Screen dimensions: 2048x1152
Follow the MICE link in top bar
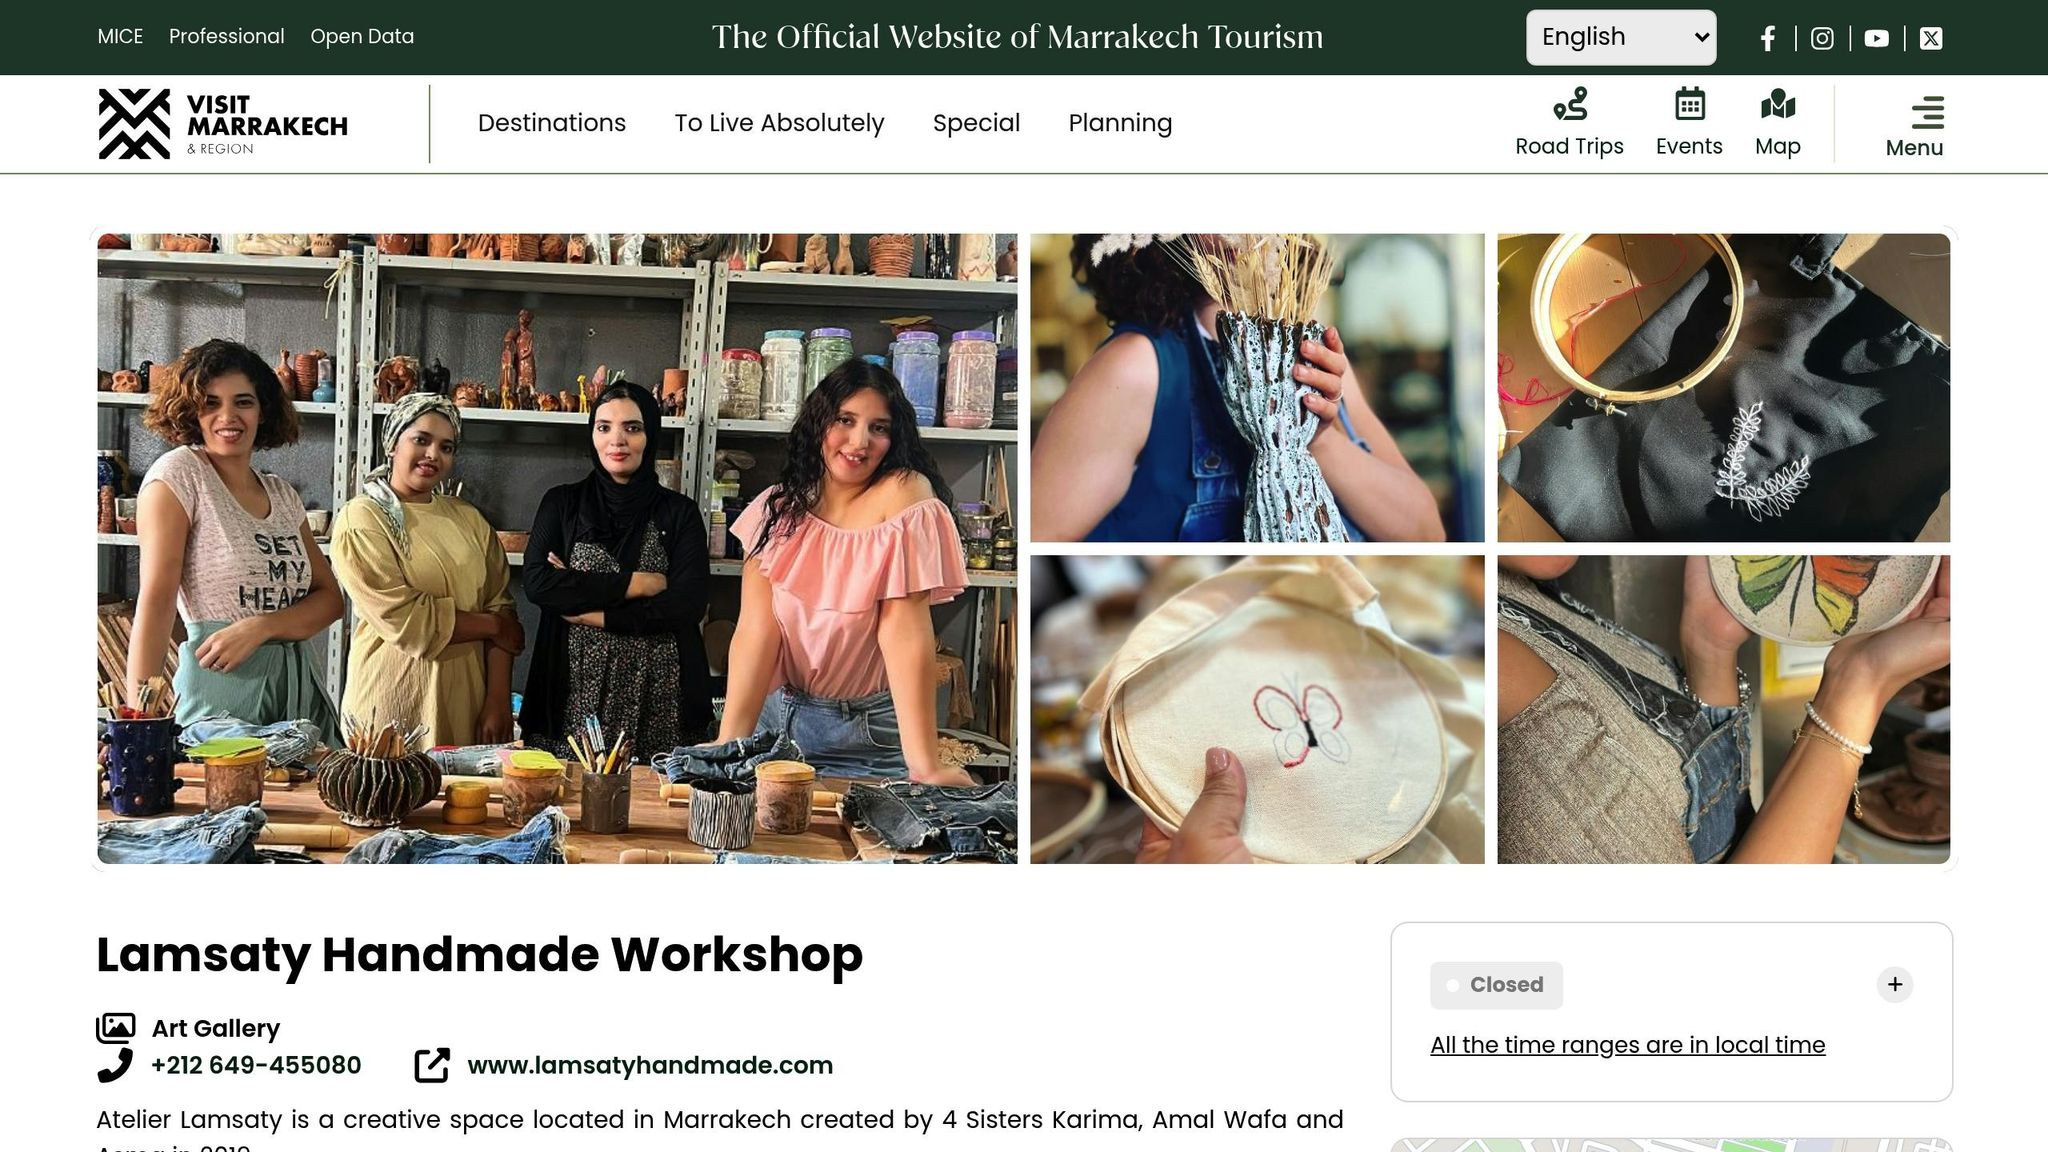pos(120,37)
